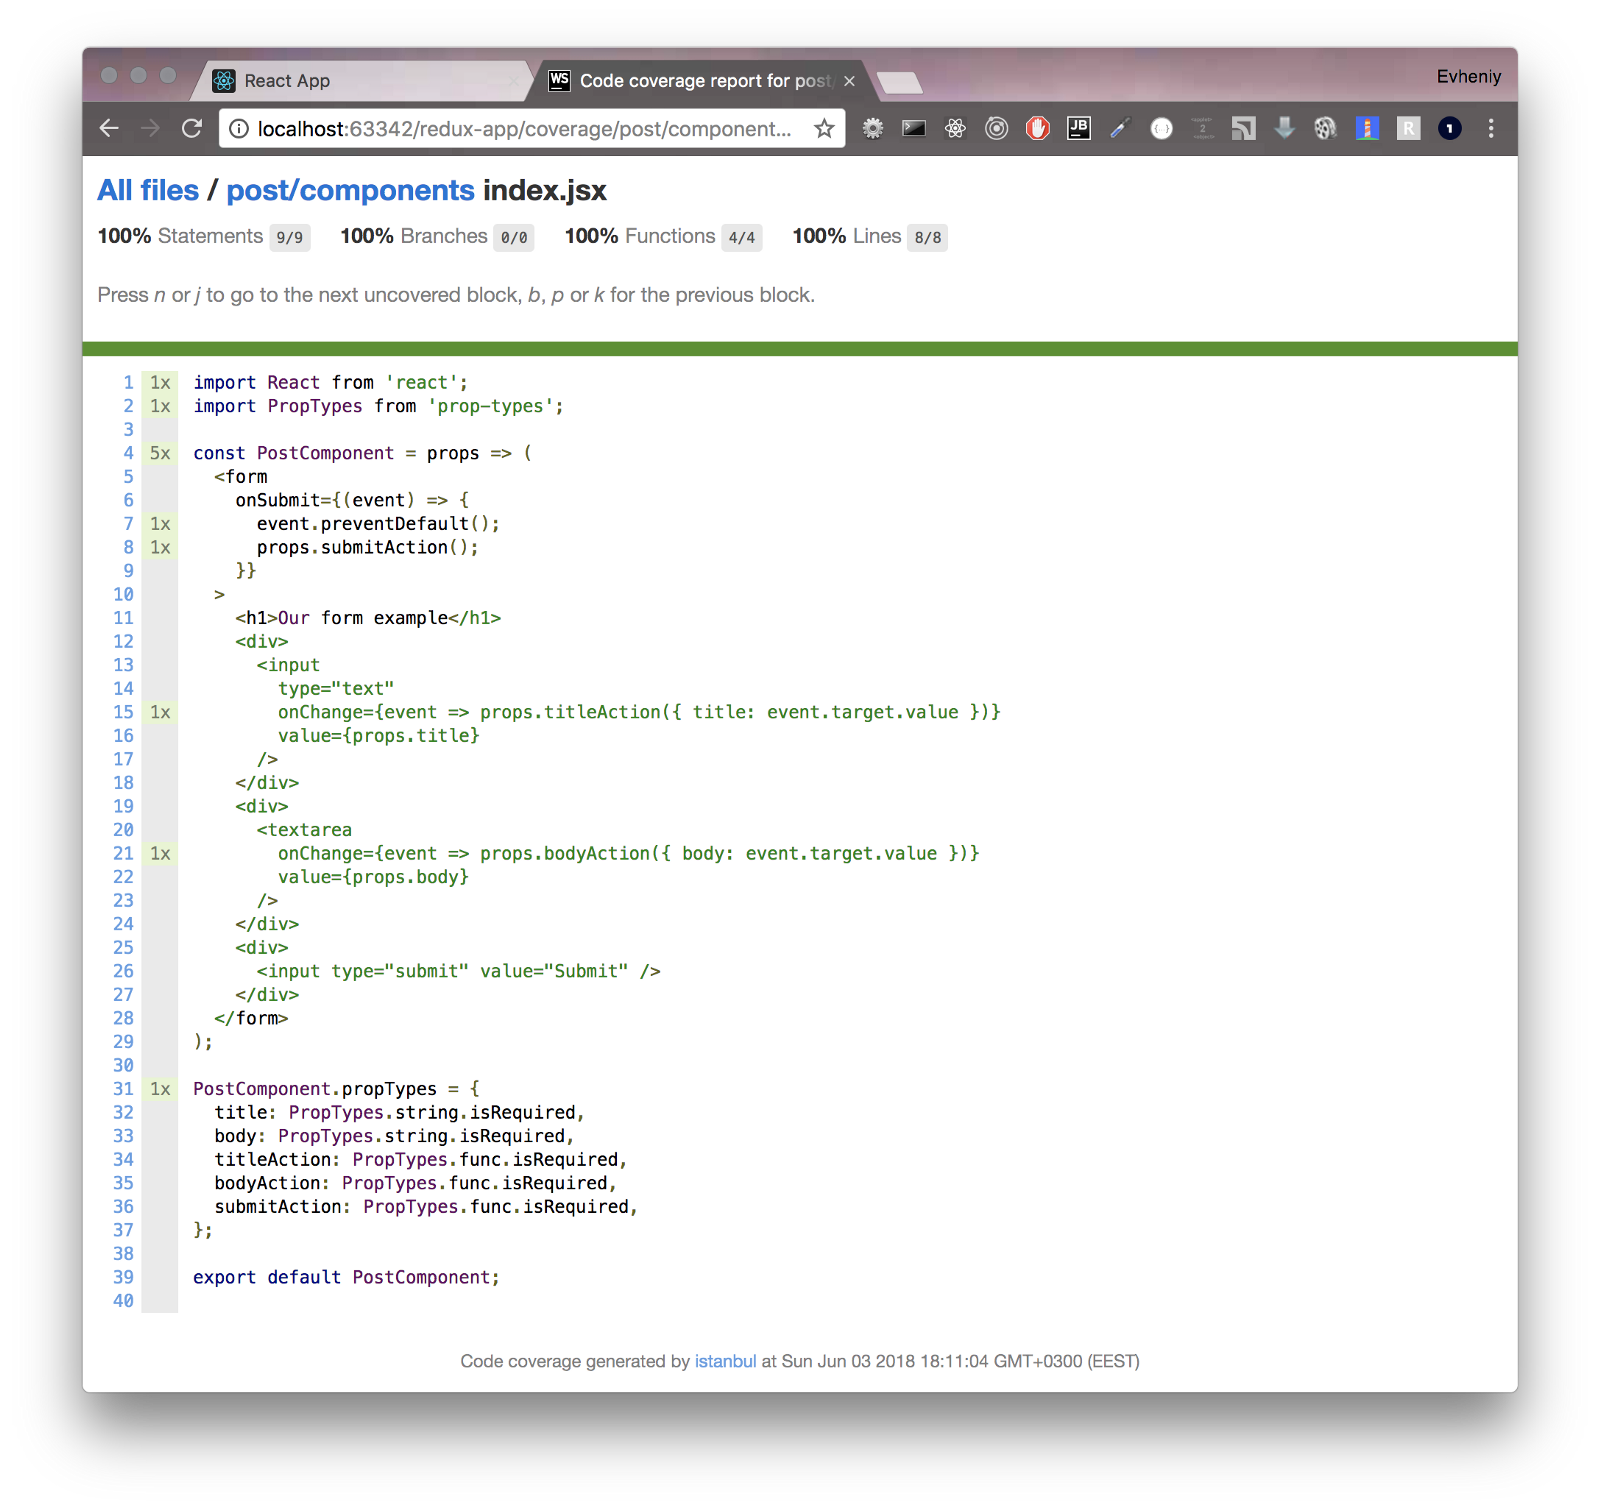
Task: Follow the istanbul link in footer
Action: point(725,1361)
